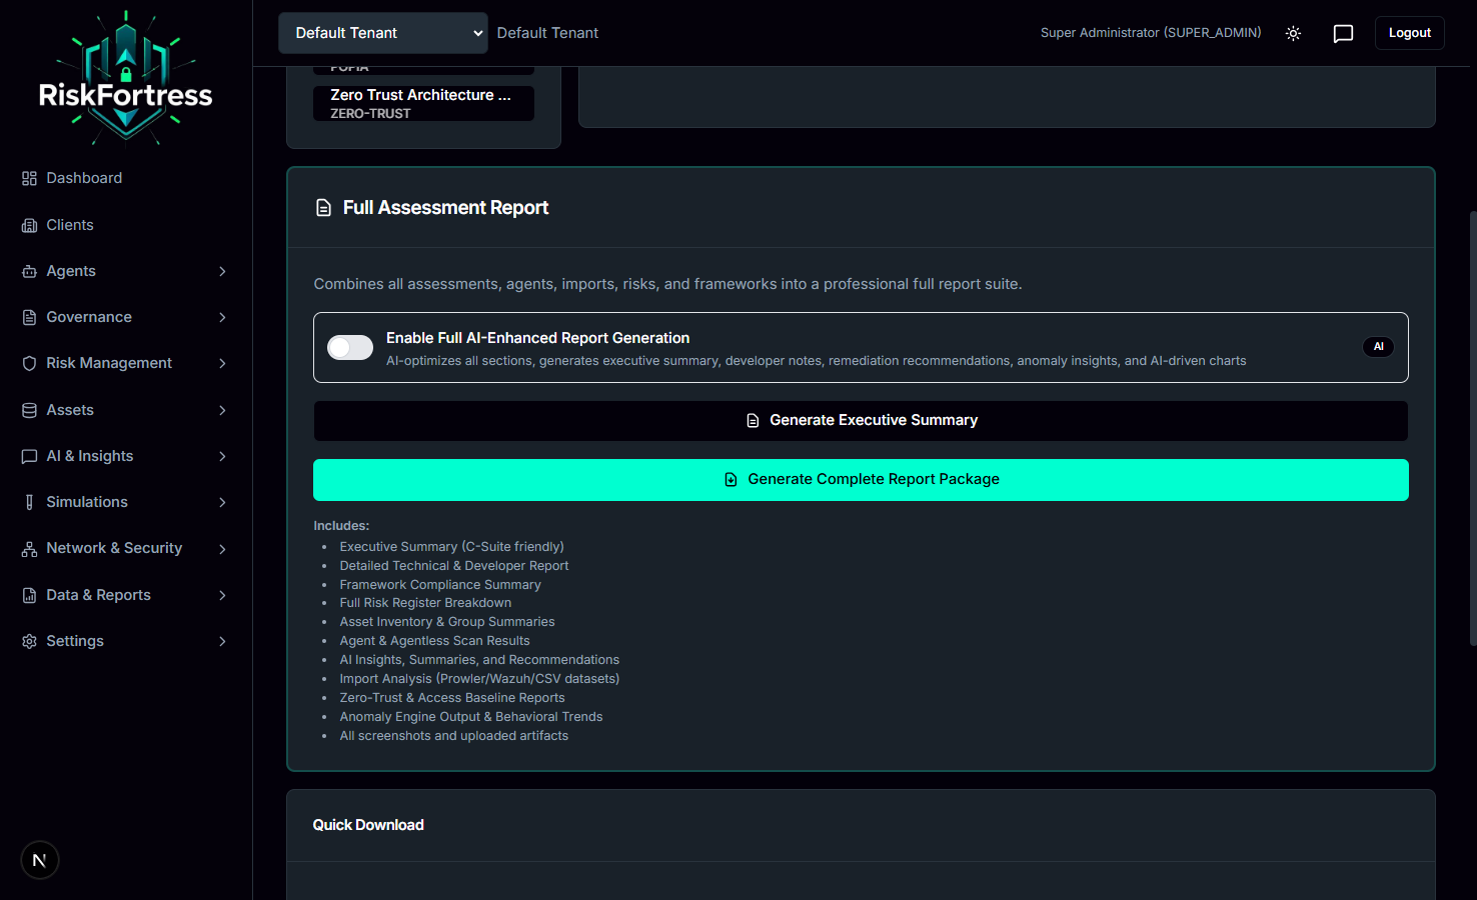Click the Clients icon in the sidebar
Image resolution: width=1477 pixels, height=900 pixels.
pos(28,224)
